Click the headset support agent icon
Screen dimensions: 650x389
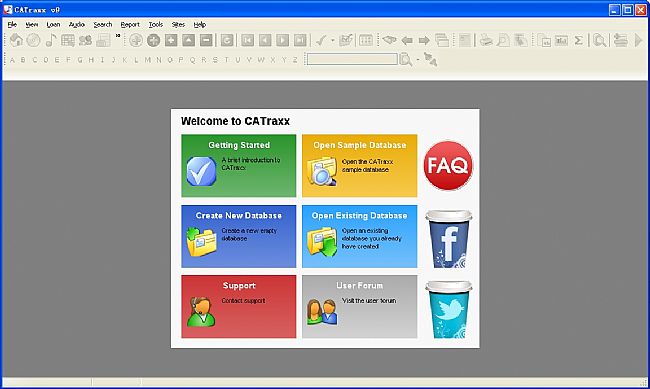pos(201,311)
